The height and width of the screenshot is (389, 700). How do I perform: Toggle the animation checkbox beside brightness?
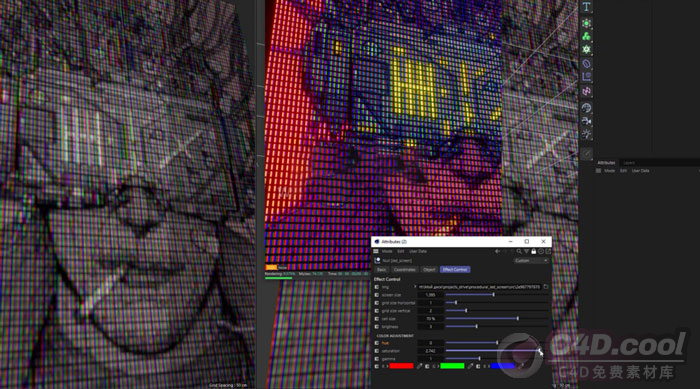(x=376, y=327)
